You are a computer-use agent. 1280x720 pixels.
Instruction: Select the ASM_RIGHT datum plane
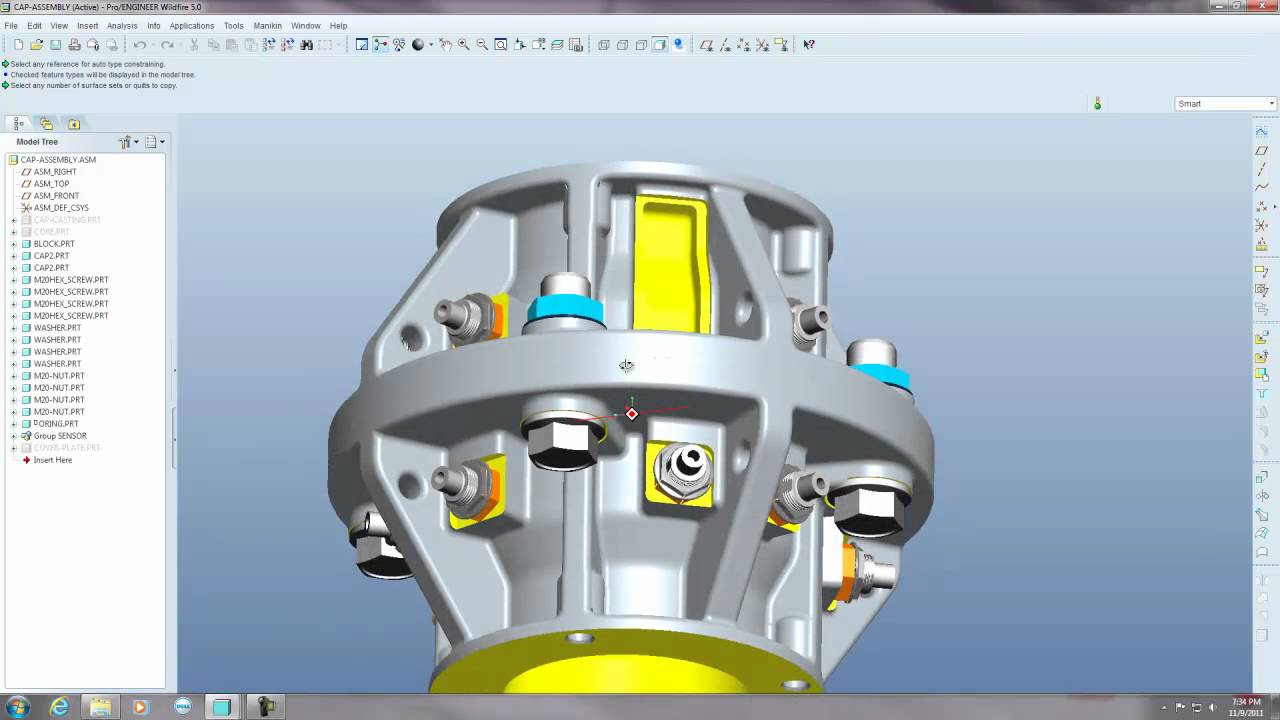tap(55, 172)
